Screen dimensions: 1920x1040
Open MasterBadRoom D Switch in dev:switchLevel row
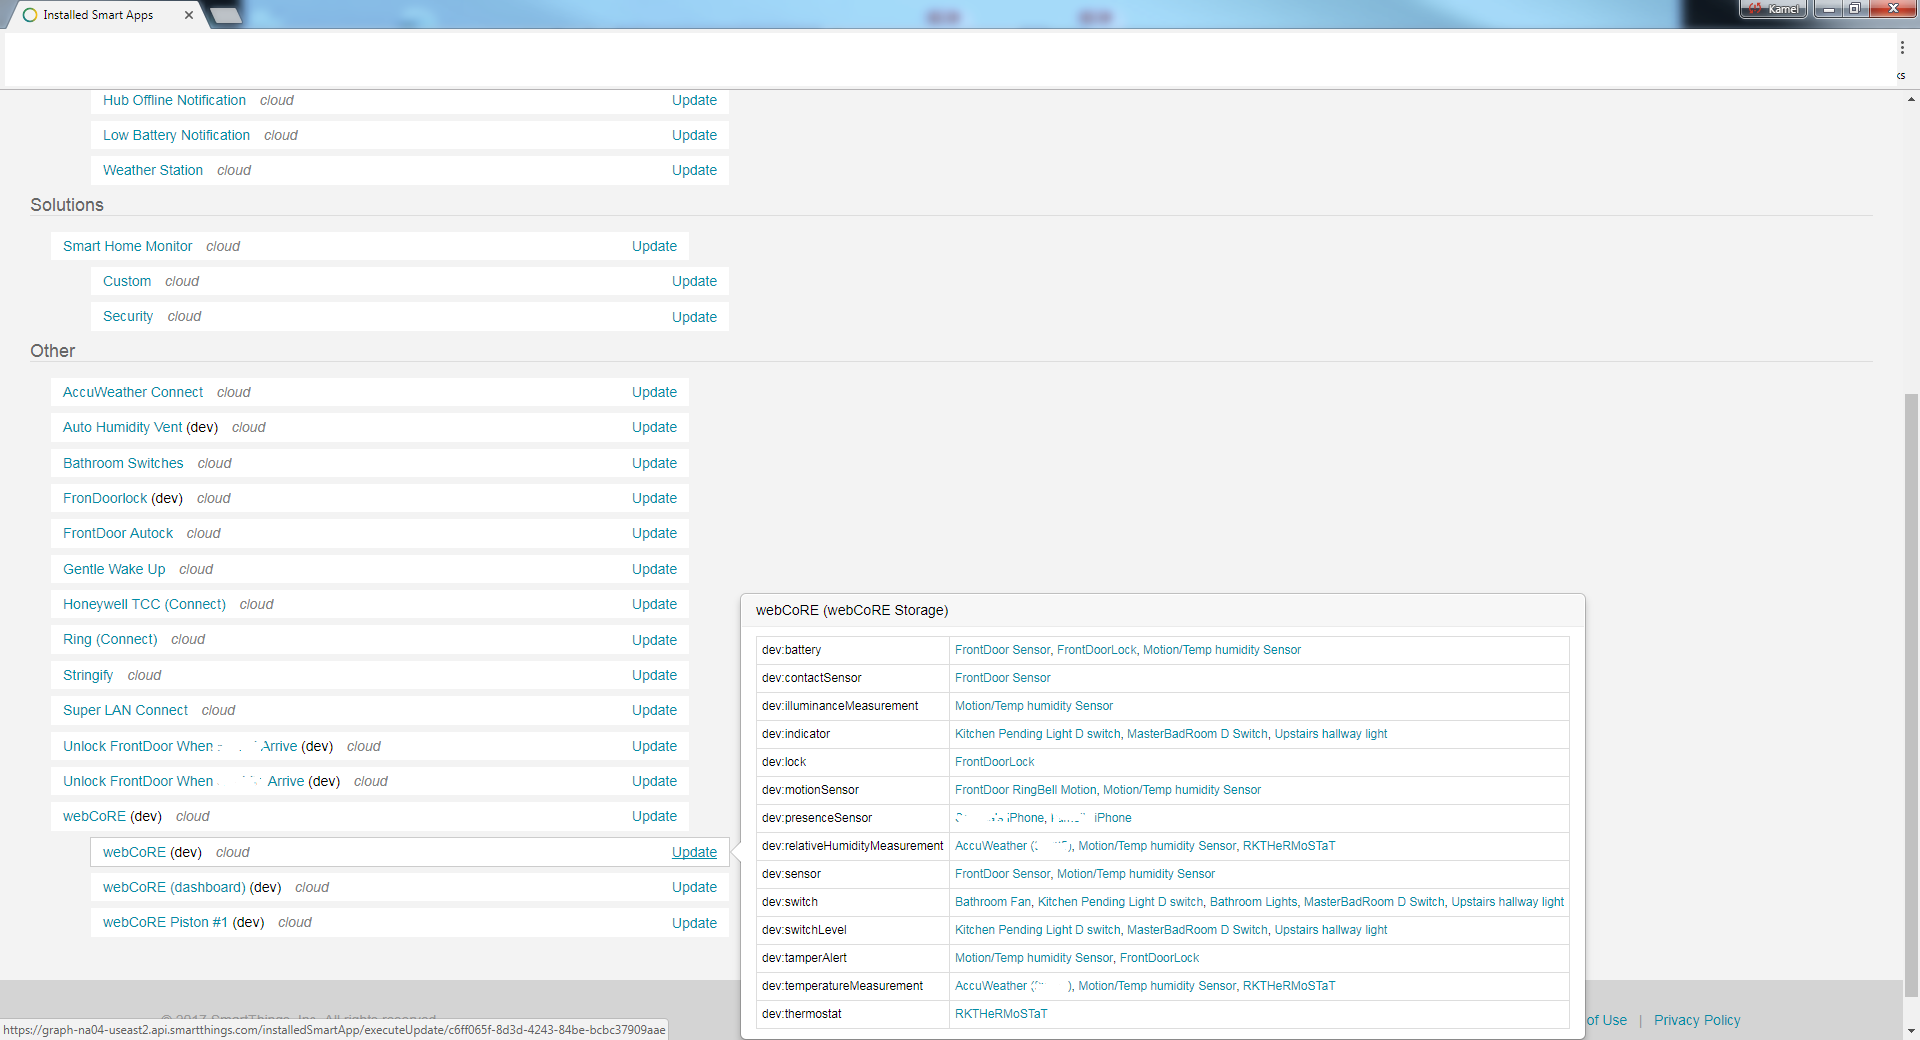tap(1197, 930)
